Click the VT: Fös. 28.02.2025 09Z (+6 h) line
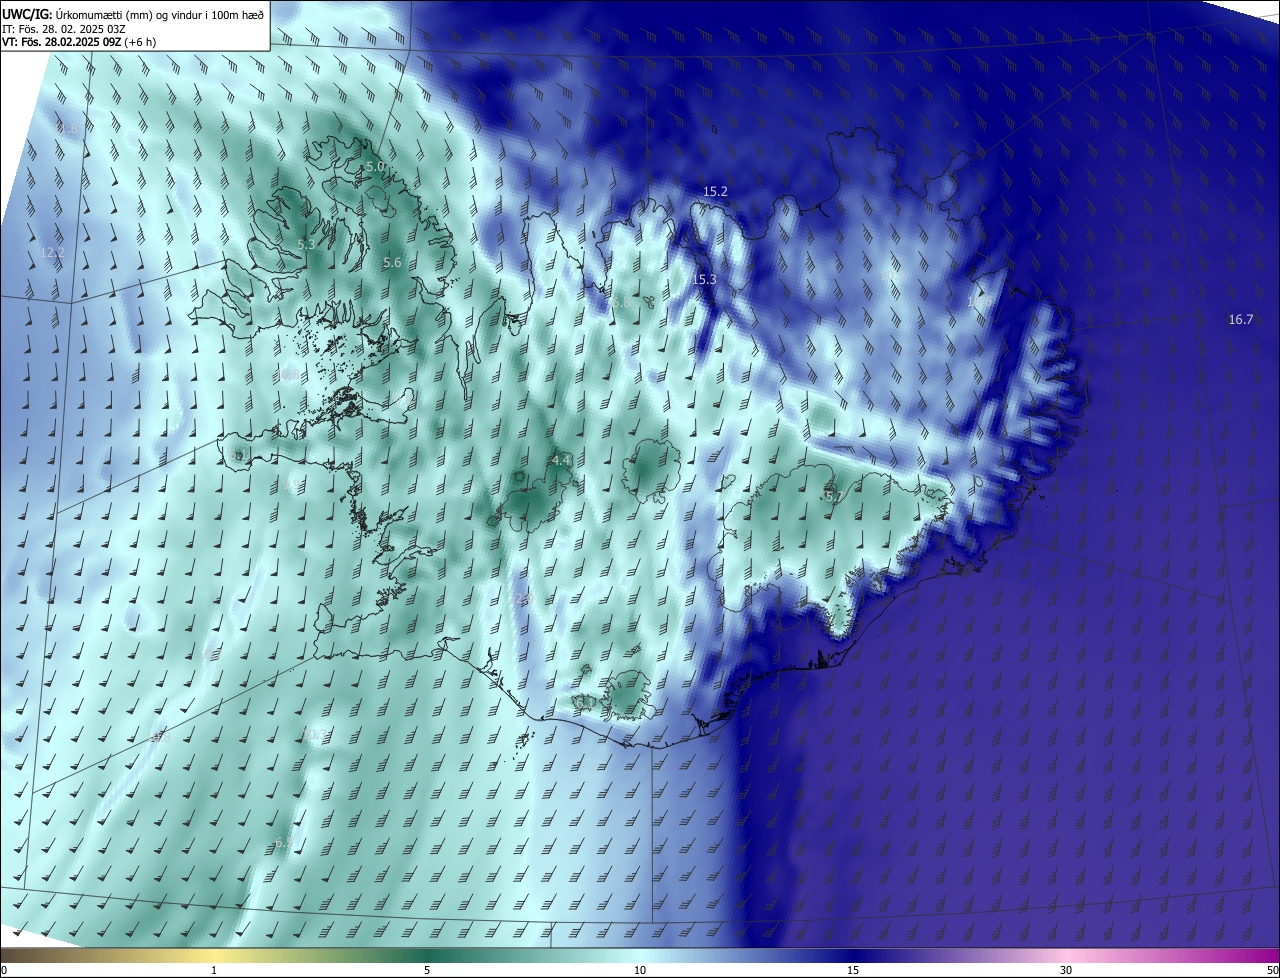This screenshot has height=978, width=1280. [79, 42]
